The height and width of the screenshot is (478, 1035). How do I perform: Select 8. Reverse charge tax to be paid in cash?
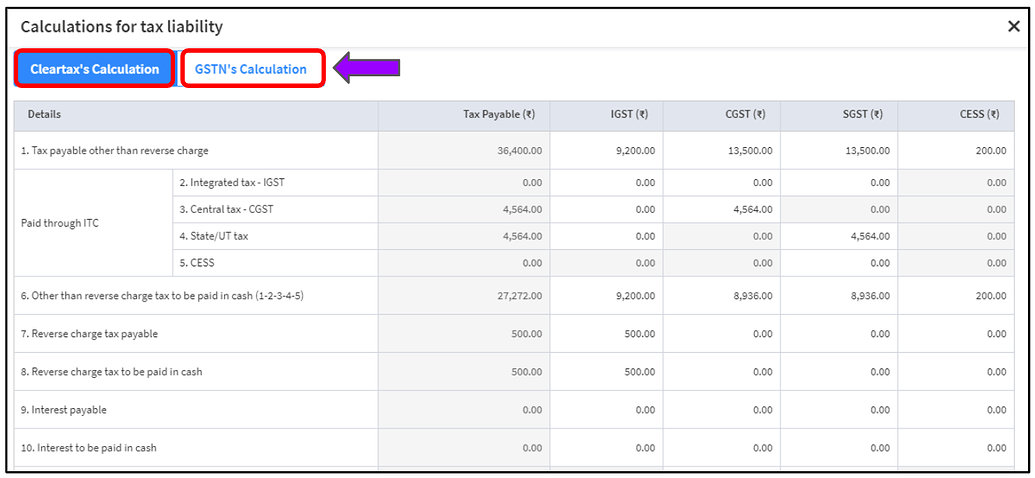(112, 372)
